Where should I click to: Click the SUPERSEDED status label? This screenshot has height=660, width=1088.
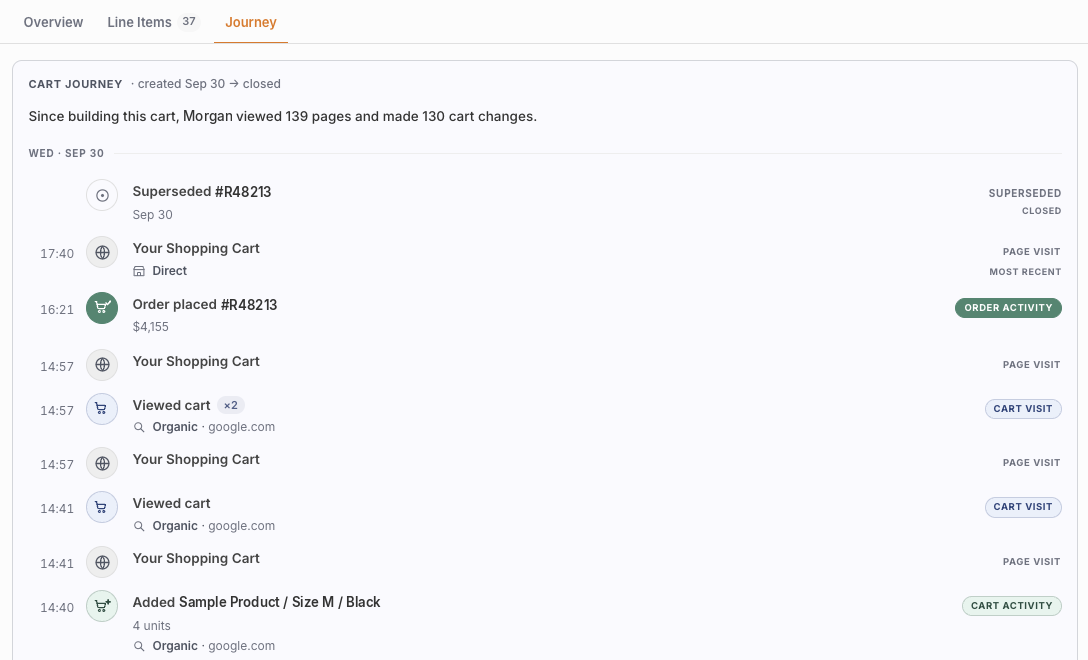1025,193
